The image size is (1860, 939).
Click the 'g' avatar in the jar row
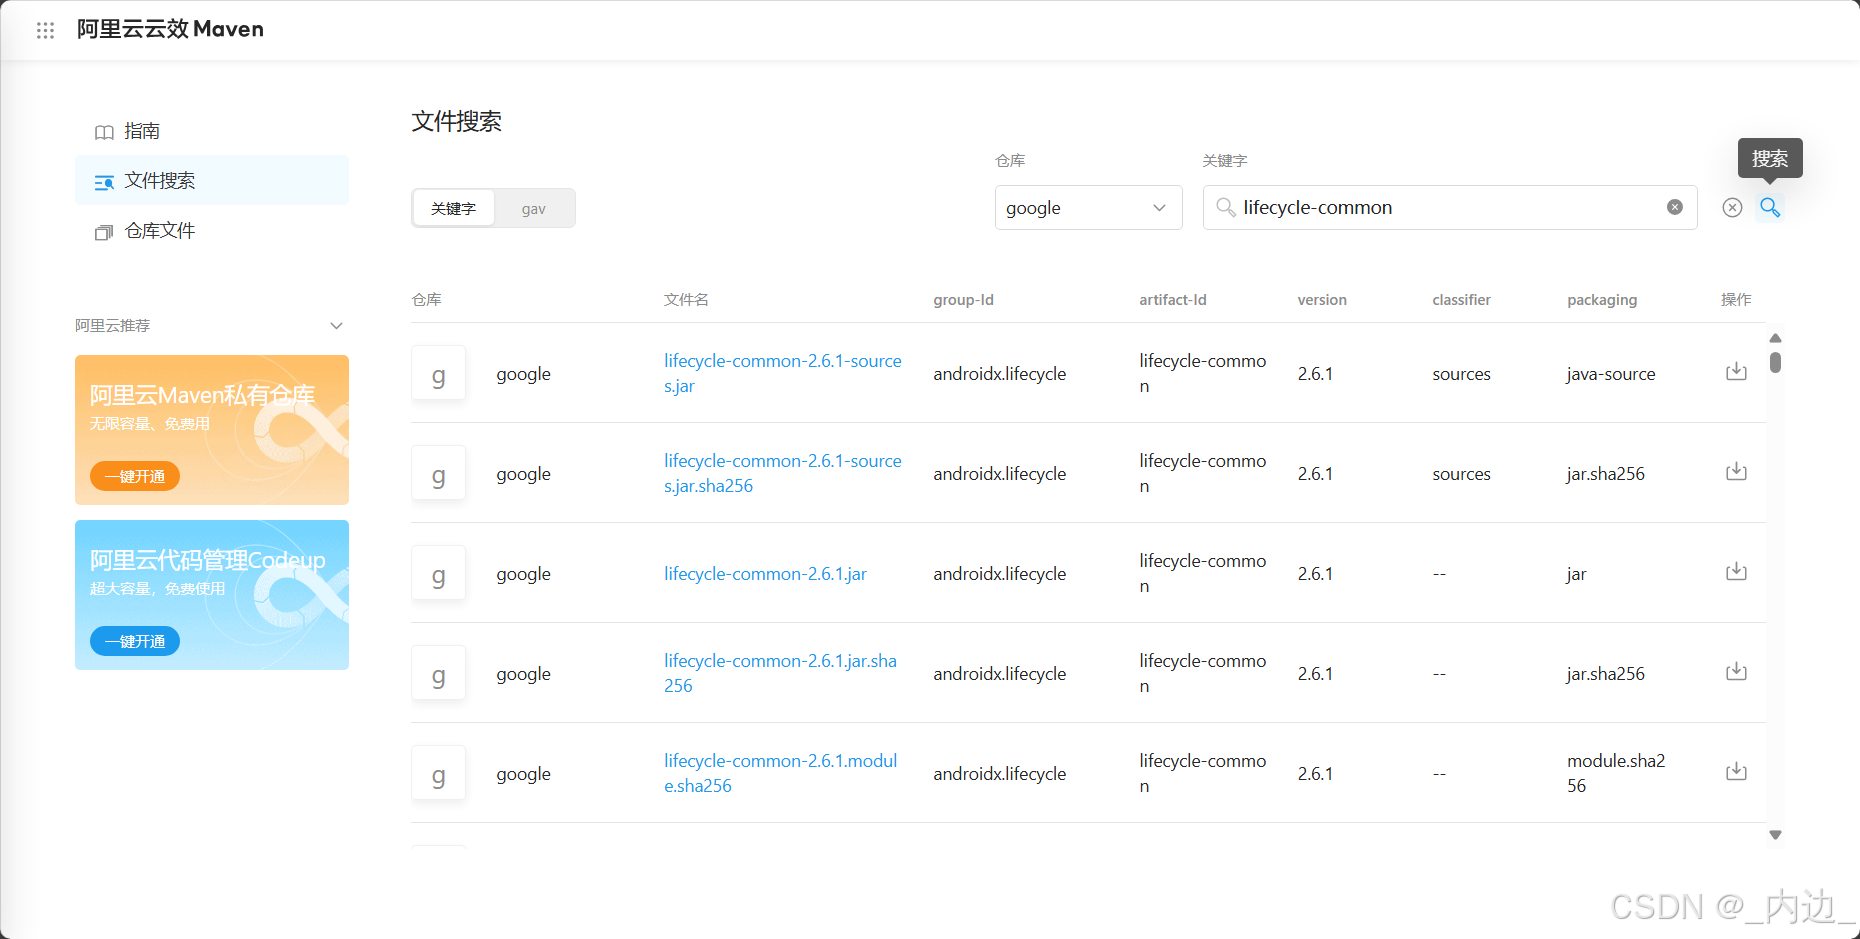438,573
